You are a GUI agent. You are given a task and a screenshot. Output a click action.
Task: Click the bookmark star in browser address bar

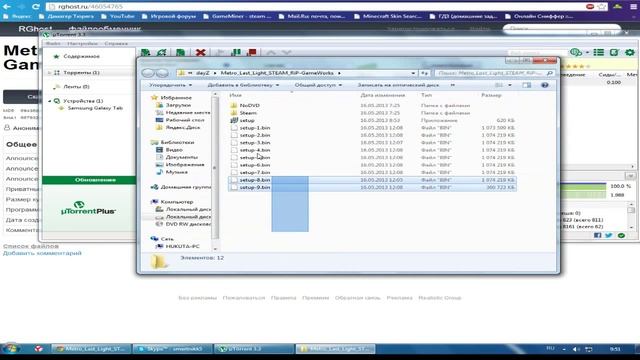pos(602,7)
